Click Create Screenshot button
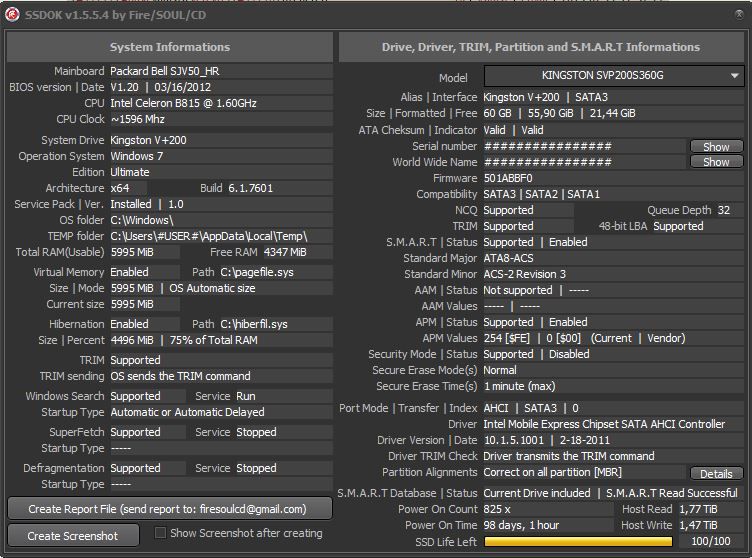Screen dimensions: 752x558 [73, 536]
